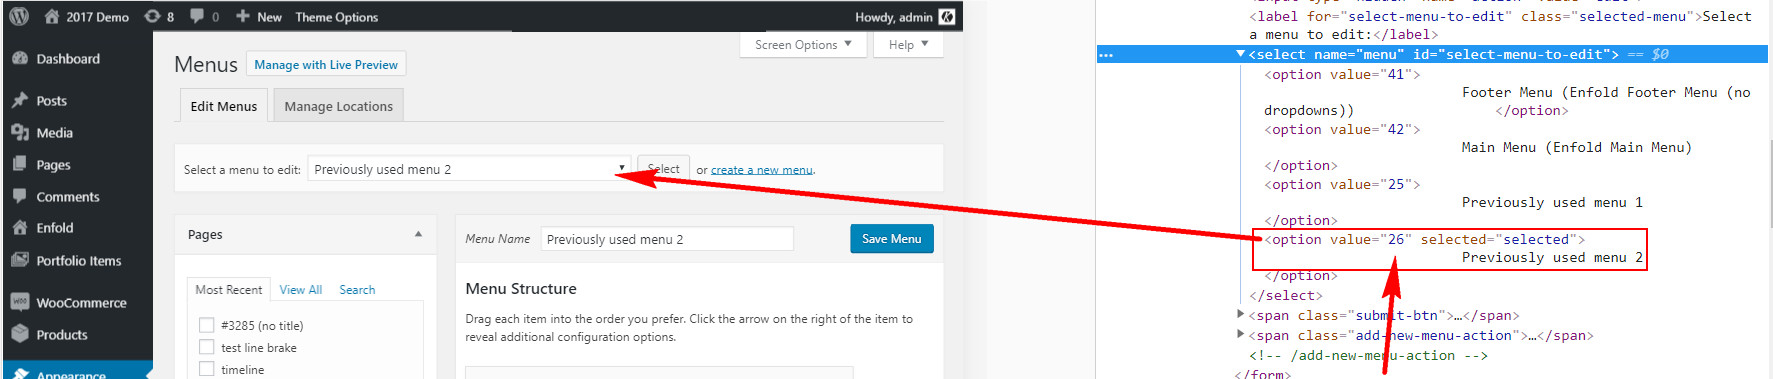The height and width of the screenshot is (379, 1773).
Task: Check the timeline page checkbox
Action: coord(207,369)
